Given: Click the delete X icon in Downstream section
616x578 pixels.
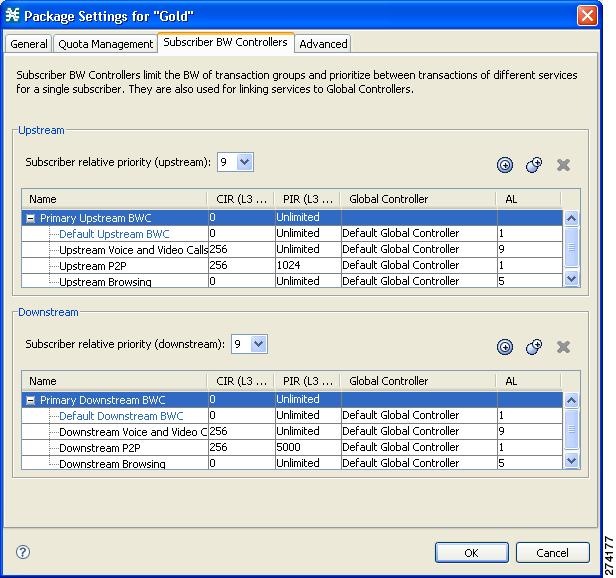Looking at the screenshot, I should click(x=563, y=347).
